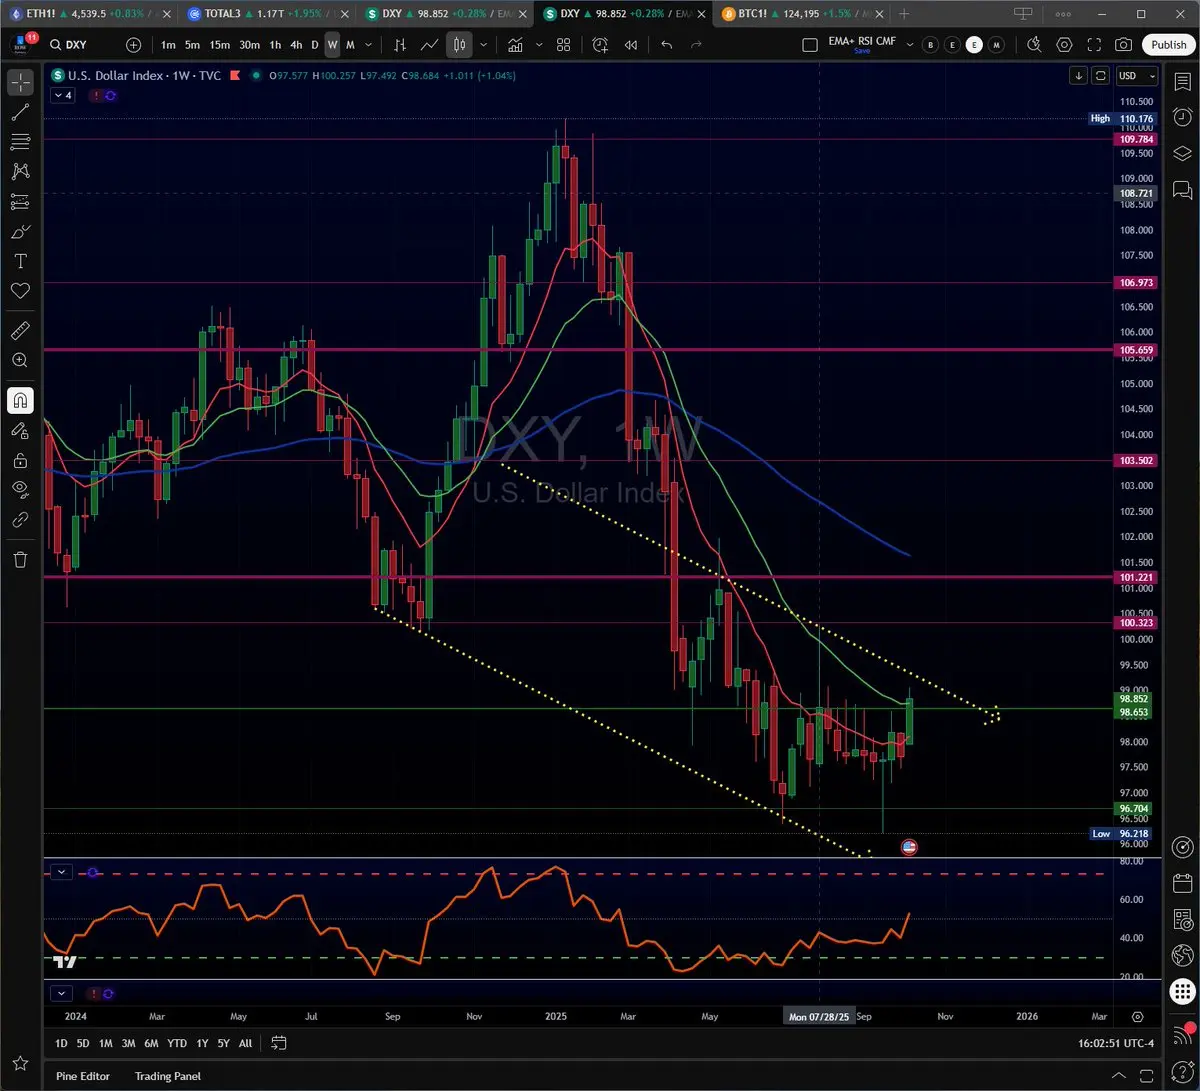The height and width of the screenshot is (1091, 1200).
Task: Add a new tab with plus
Action: click(904, 14)
